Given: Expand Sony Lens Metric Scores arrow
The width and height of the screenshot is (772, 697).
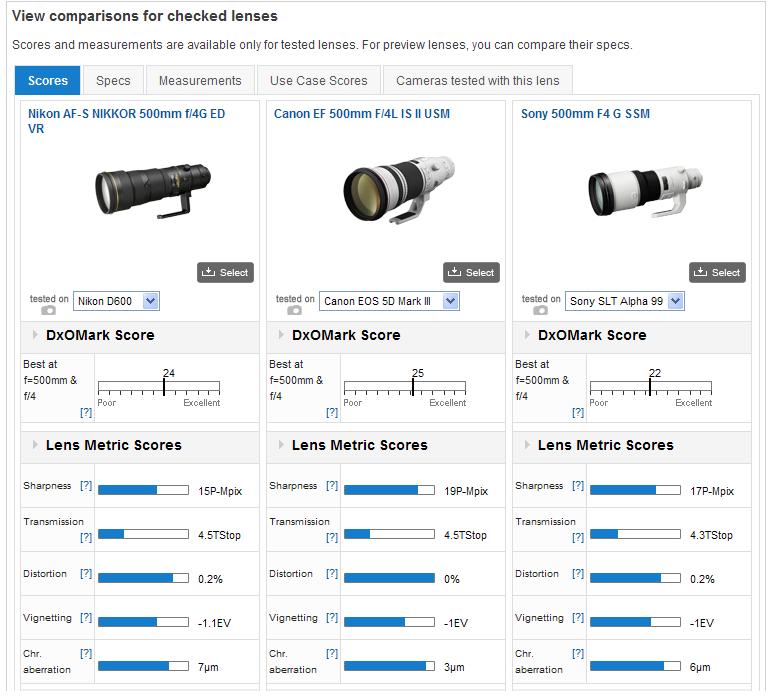Looking at the screenshot, I should pos(527,445).
